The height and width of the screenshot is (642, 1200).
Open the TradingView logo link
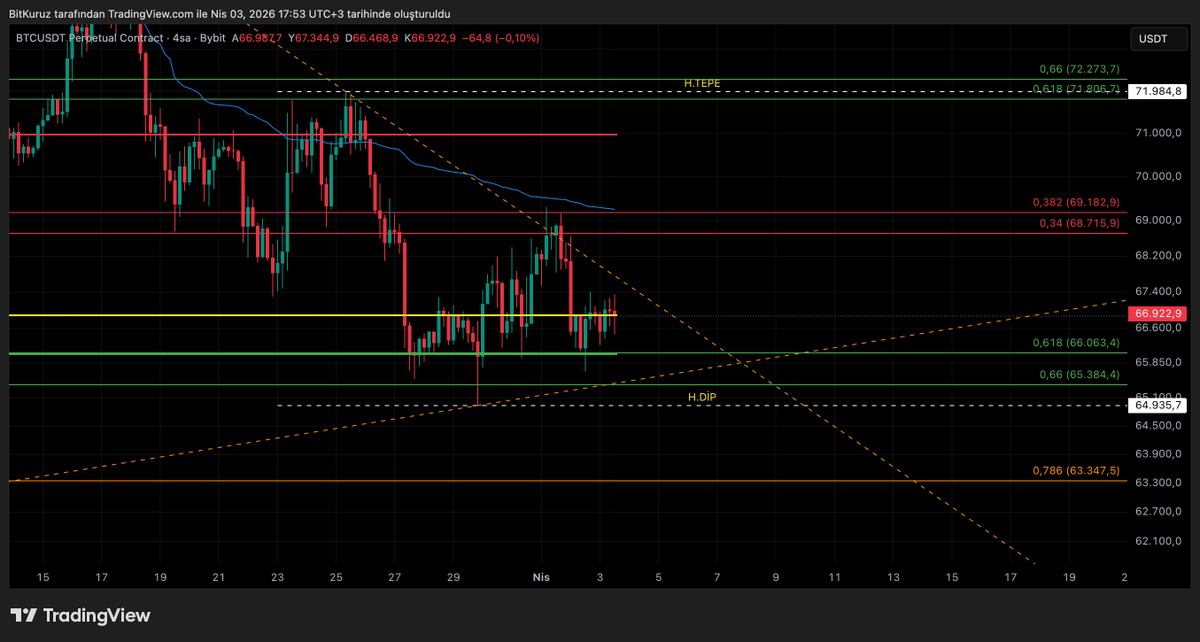point(80,615)
